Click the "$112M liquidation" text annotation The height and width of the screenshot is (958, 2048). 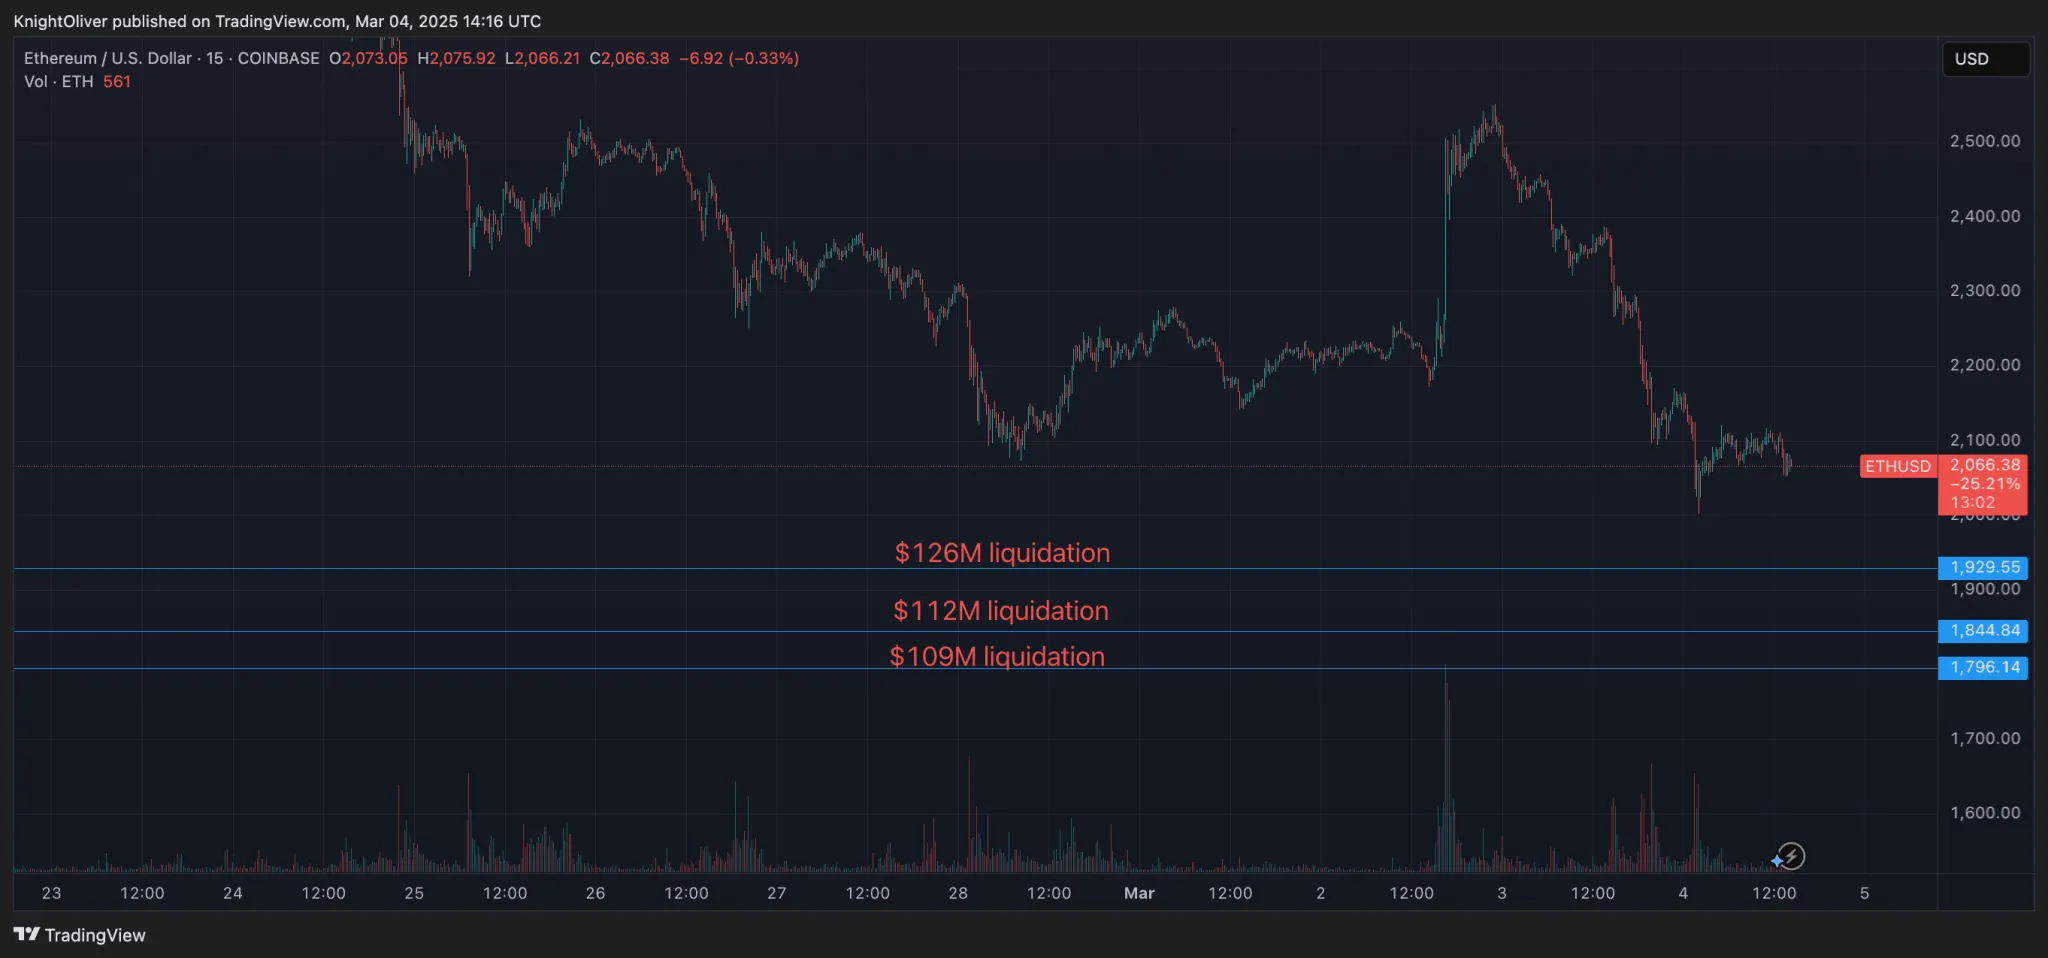point(1001,611)
